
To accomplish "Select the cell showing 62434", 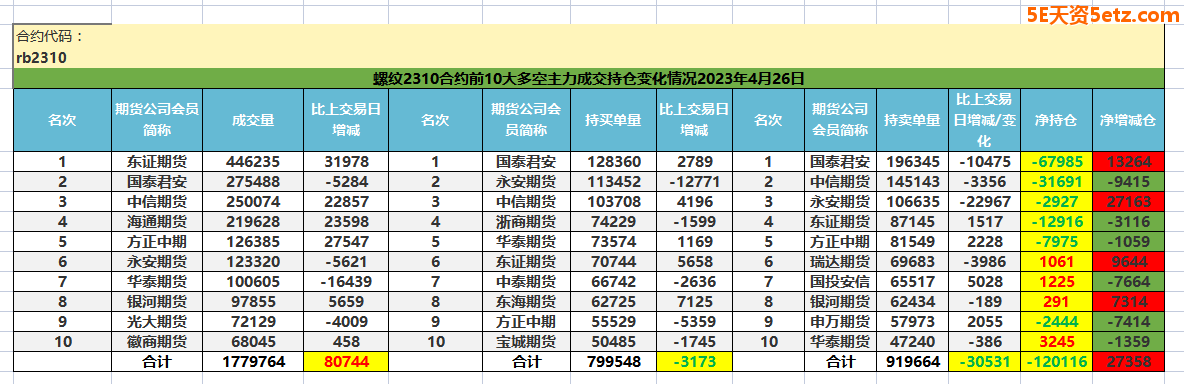I will pyautogui.click(x=912, y=301).
